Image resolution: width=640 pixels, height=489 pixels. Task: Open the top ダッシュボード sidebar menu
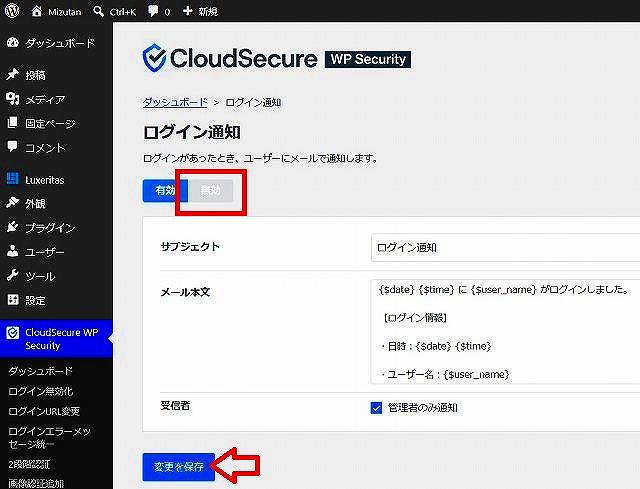click(x=60, y=43)
